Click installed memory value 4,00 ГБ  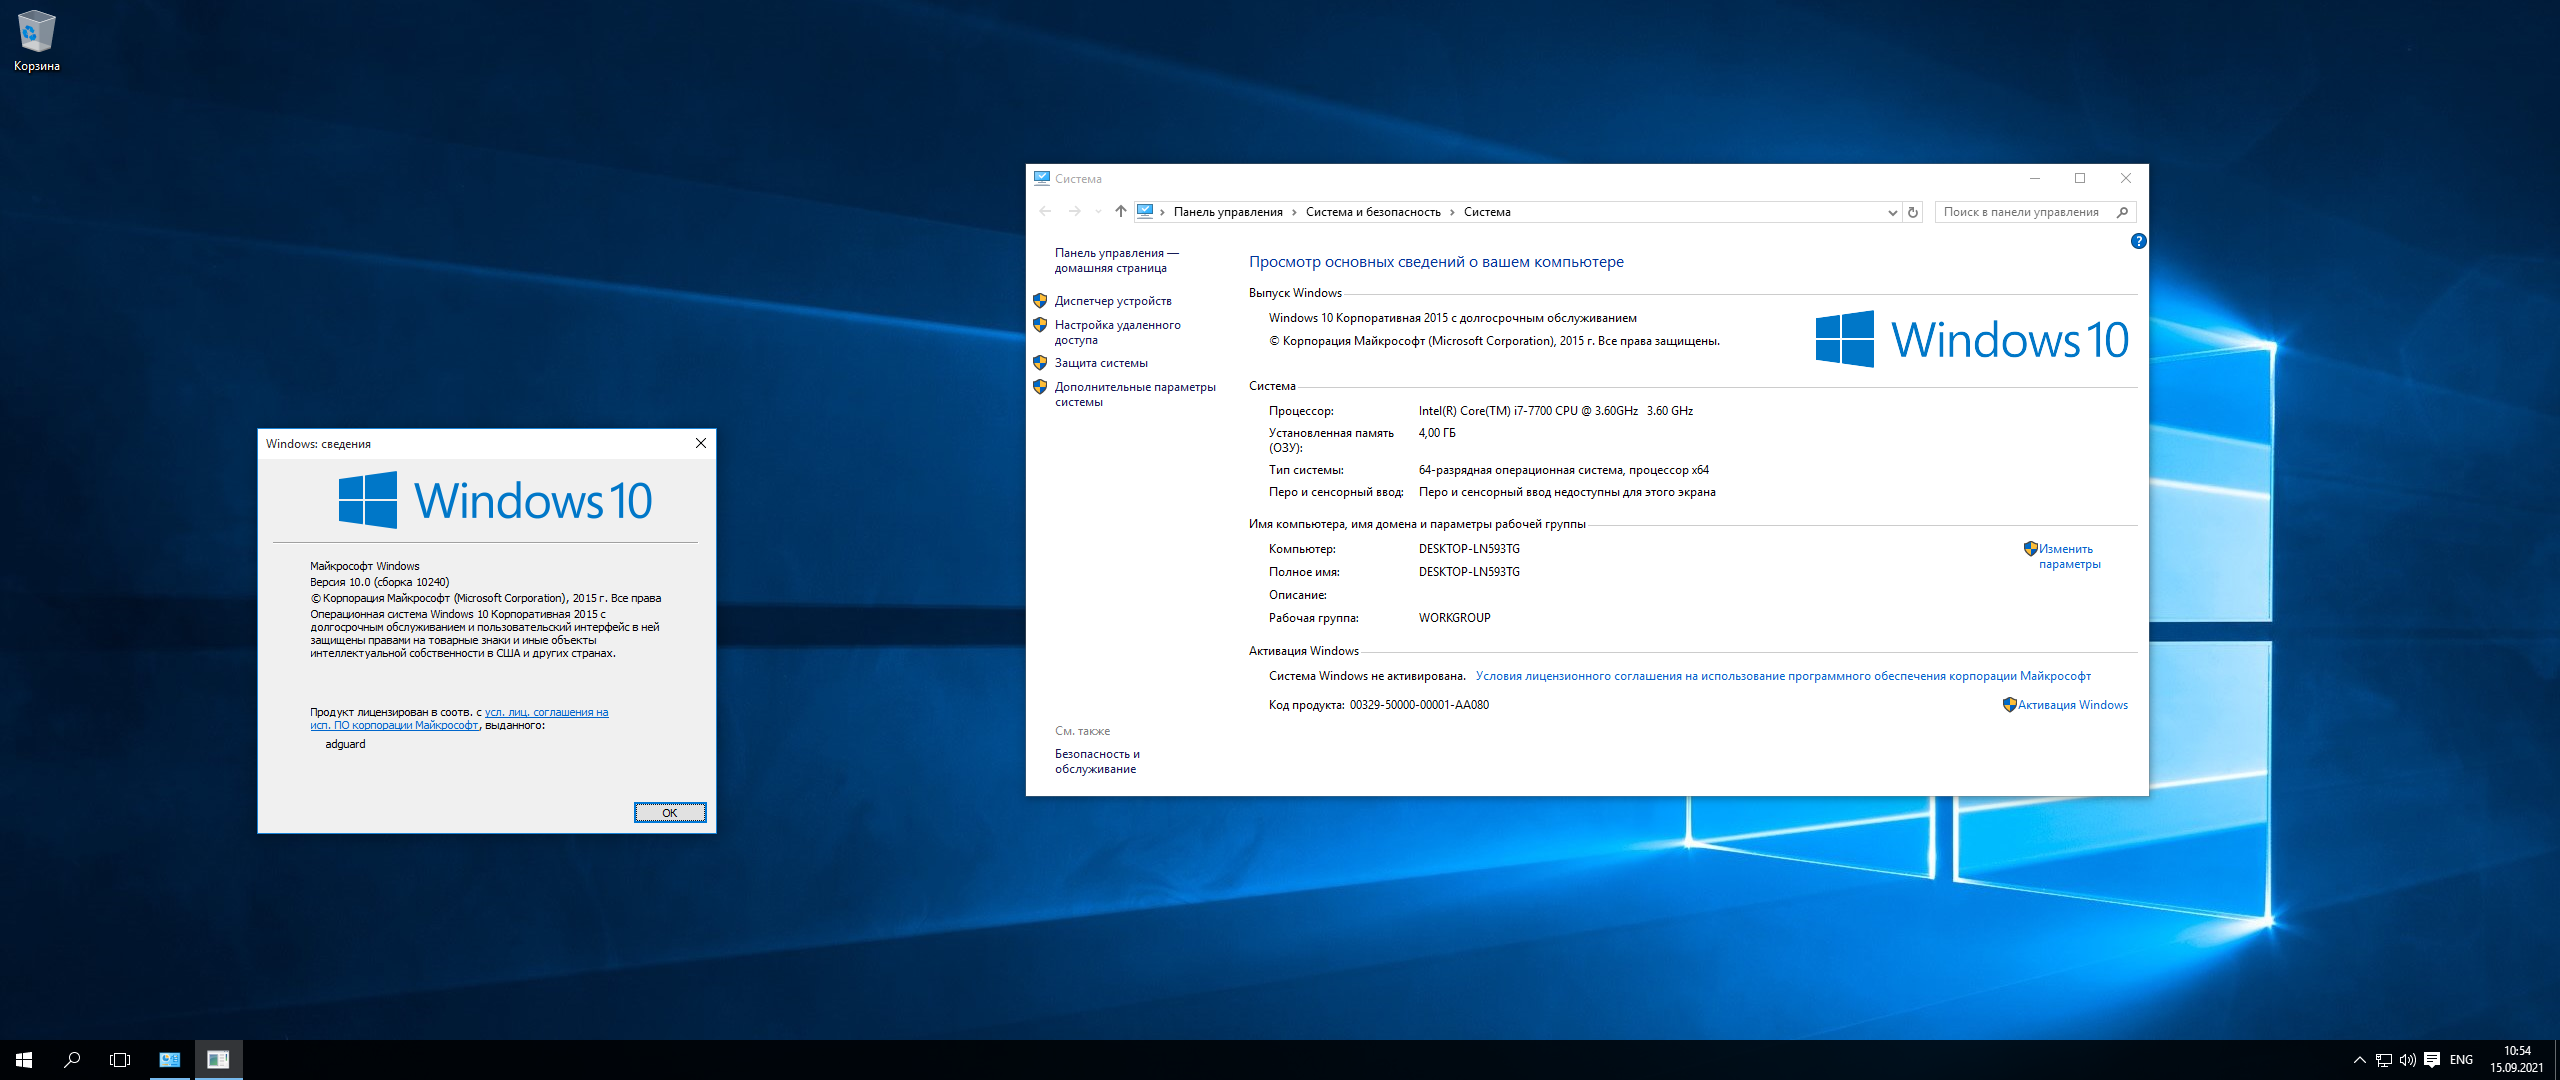point(1437,433)
